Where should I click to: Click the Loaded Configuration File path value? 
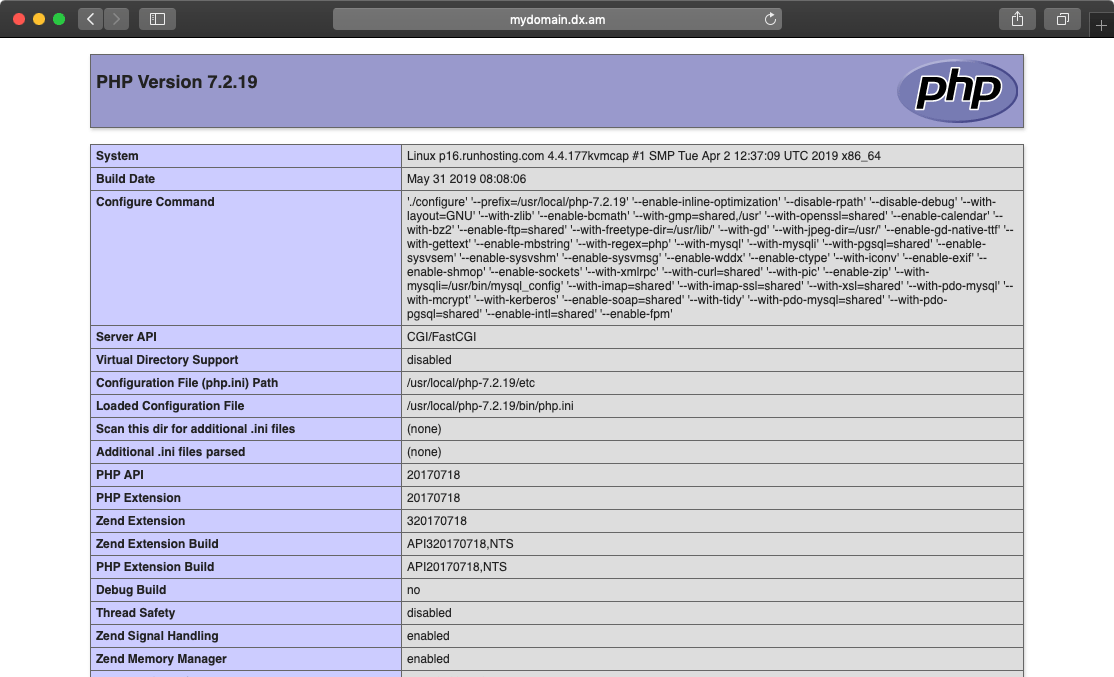tap(489, 406)
